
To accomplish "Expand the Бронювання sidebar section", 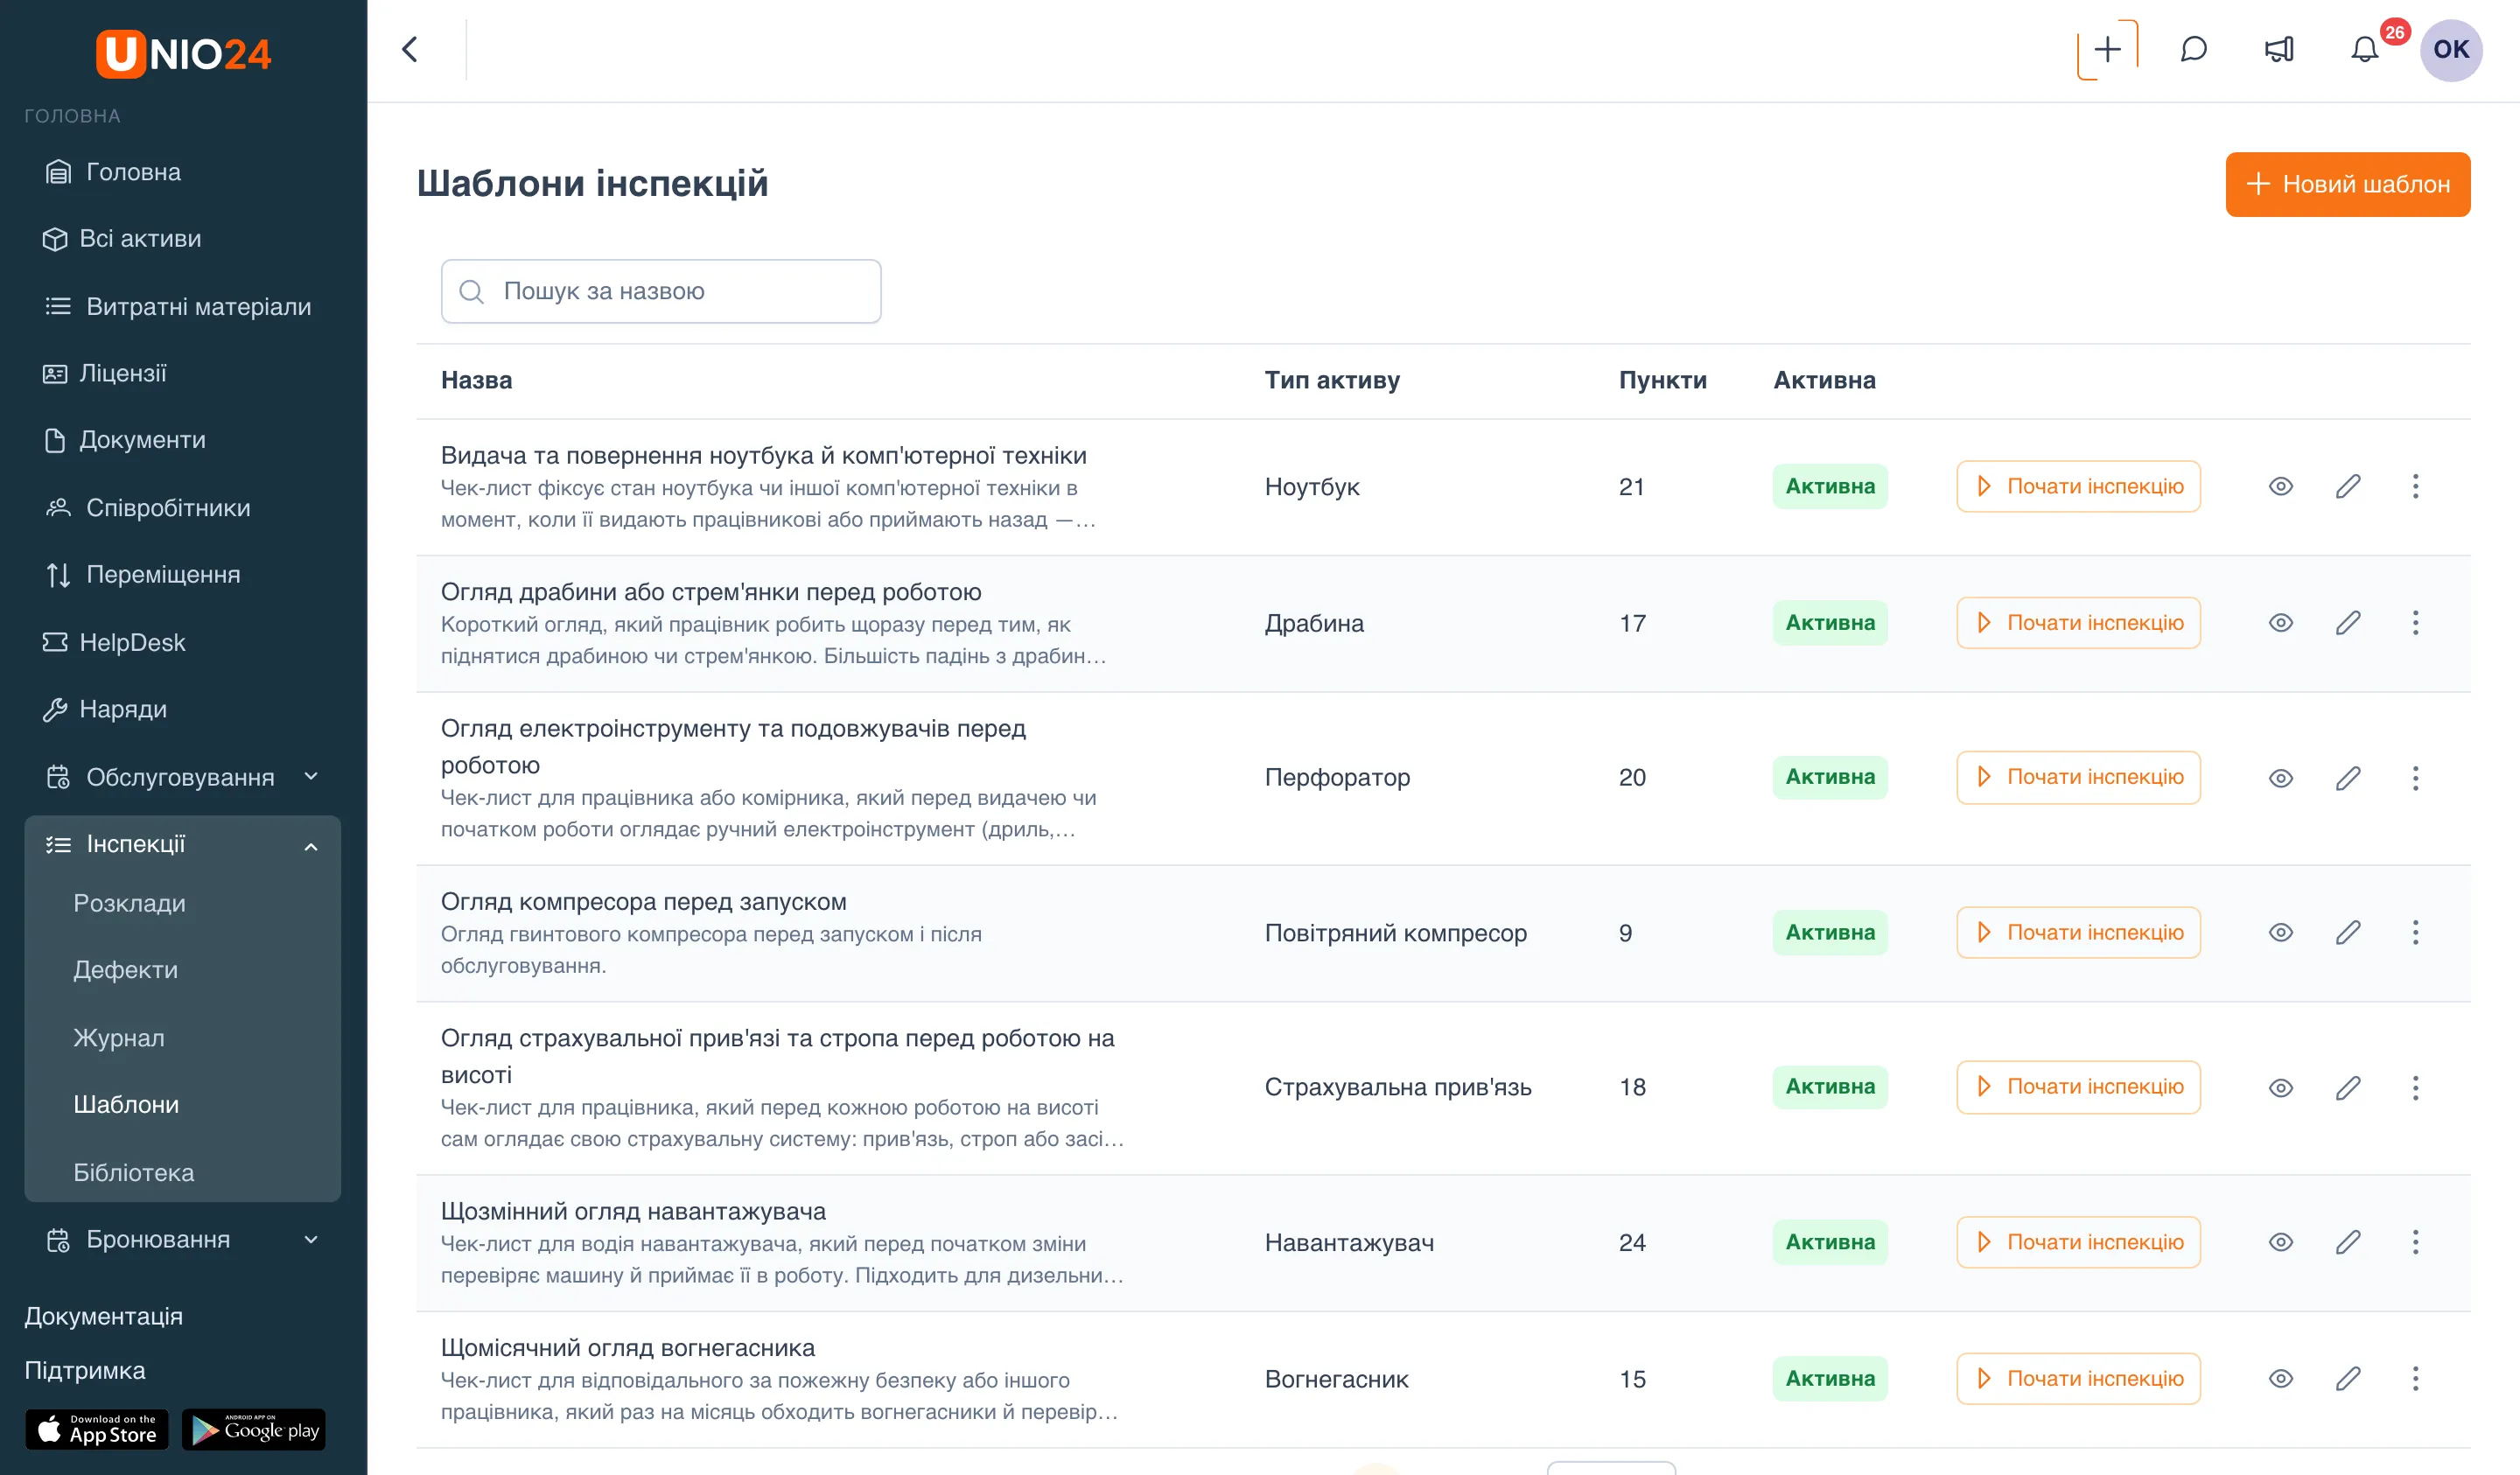I will (182, 1239).
